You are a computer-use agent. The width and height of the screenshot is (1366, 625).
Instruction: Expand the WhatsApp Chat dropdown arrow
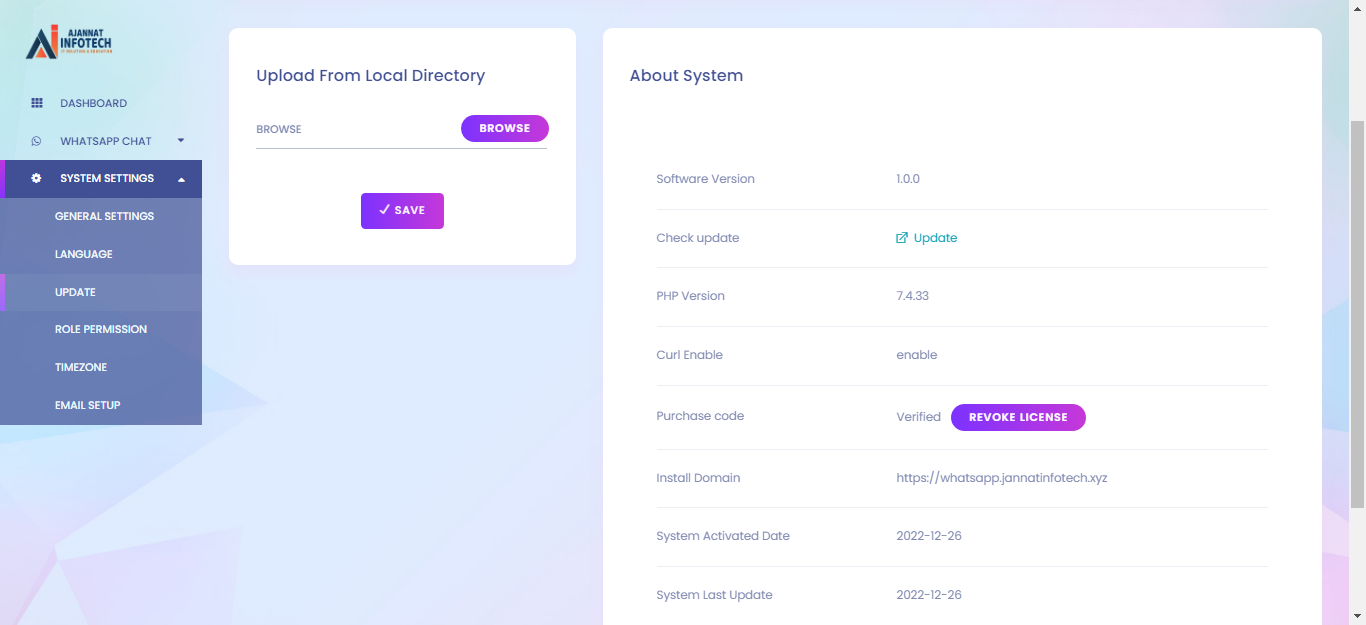point(181,141)
